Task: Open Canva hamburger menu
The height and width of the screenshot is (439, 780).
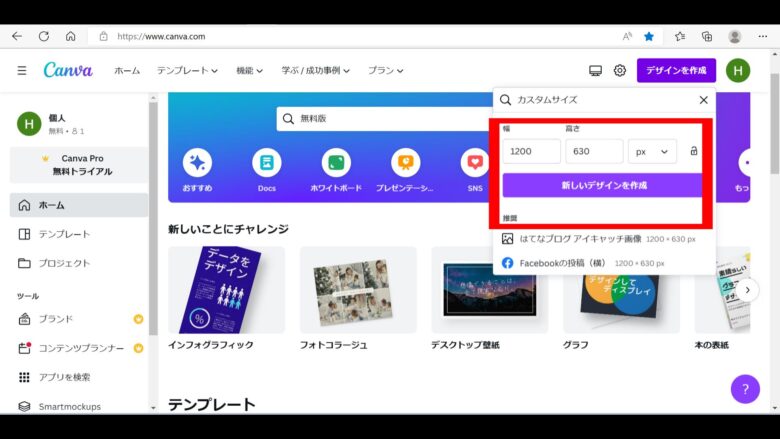Action: coord(22,71)
